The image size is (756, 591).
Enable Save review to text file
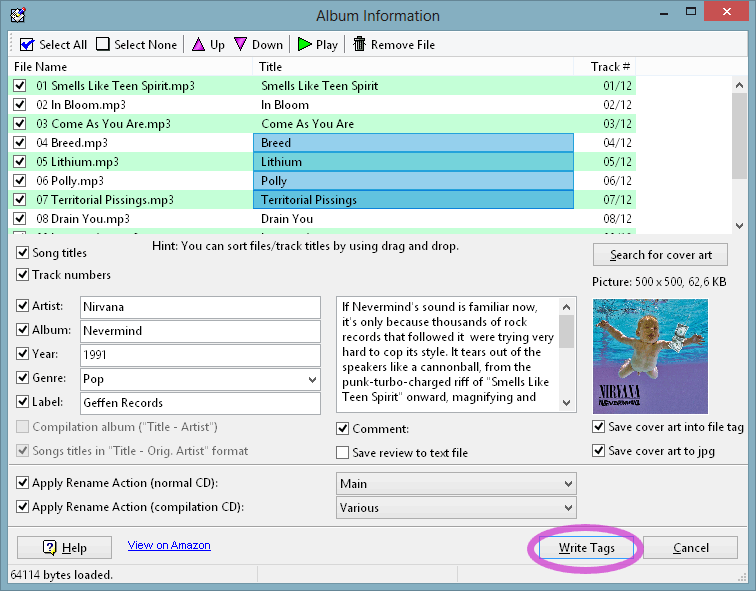click(343, 453)
